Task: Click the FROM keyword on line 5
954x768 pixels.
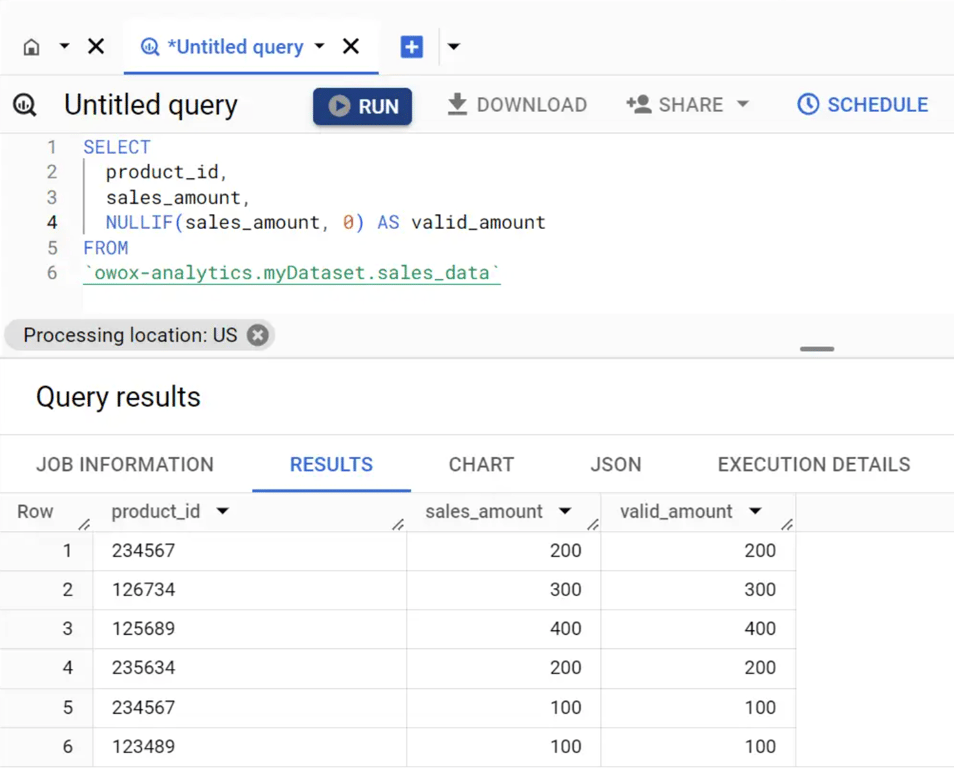Action: pyautogui.click(x=106, y=248)
